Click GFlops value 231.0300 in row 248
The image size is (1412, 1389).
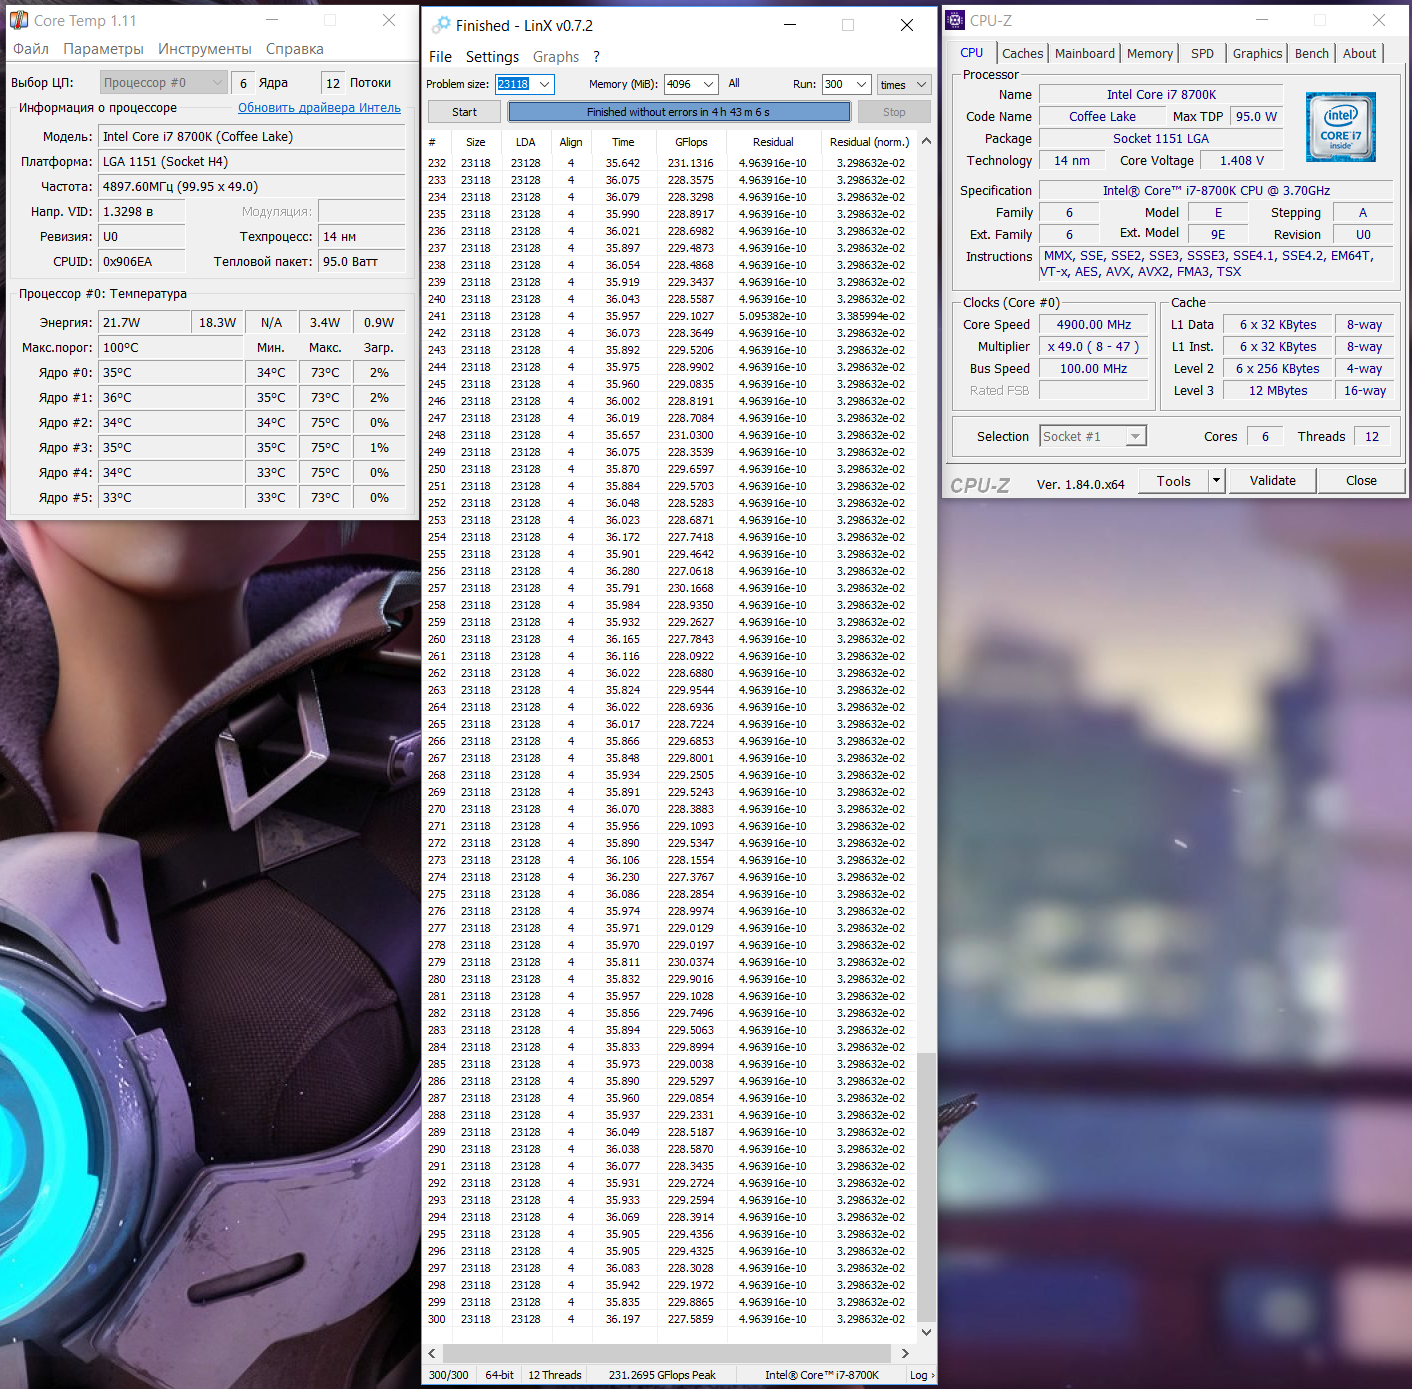691,435
